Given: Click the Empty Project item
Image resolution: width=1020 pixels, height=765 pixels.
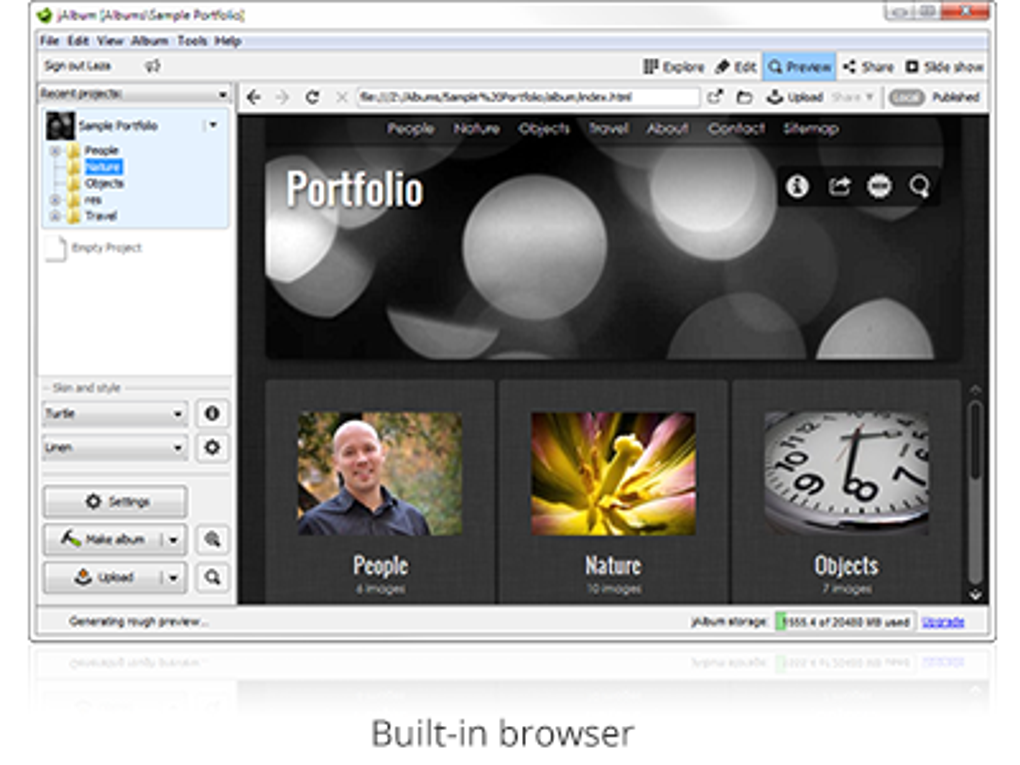Looking at the screenshot, I should [94, 248].
